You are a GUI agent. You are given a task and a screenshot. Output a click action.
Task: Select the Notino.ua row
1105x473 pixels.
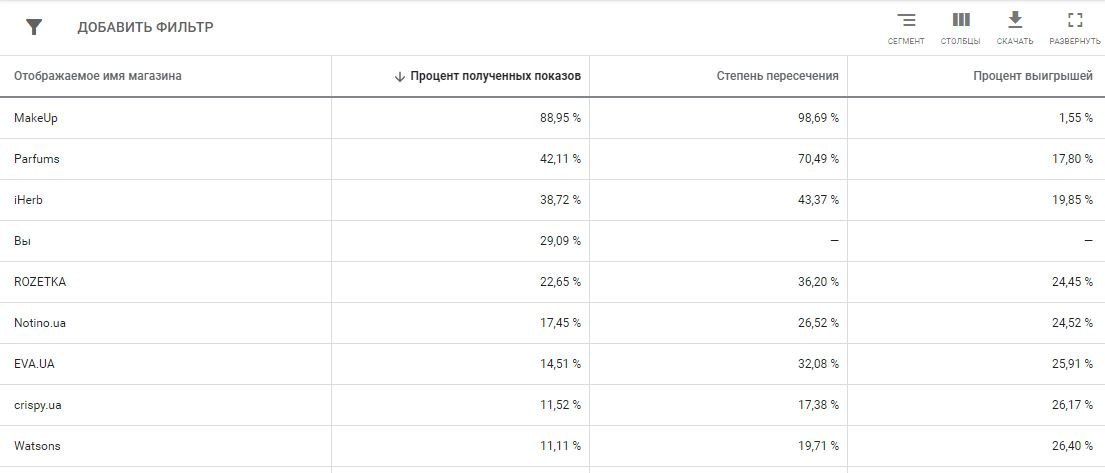pos(40,323)
